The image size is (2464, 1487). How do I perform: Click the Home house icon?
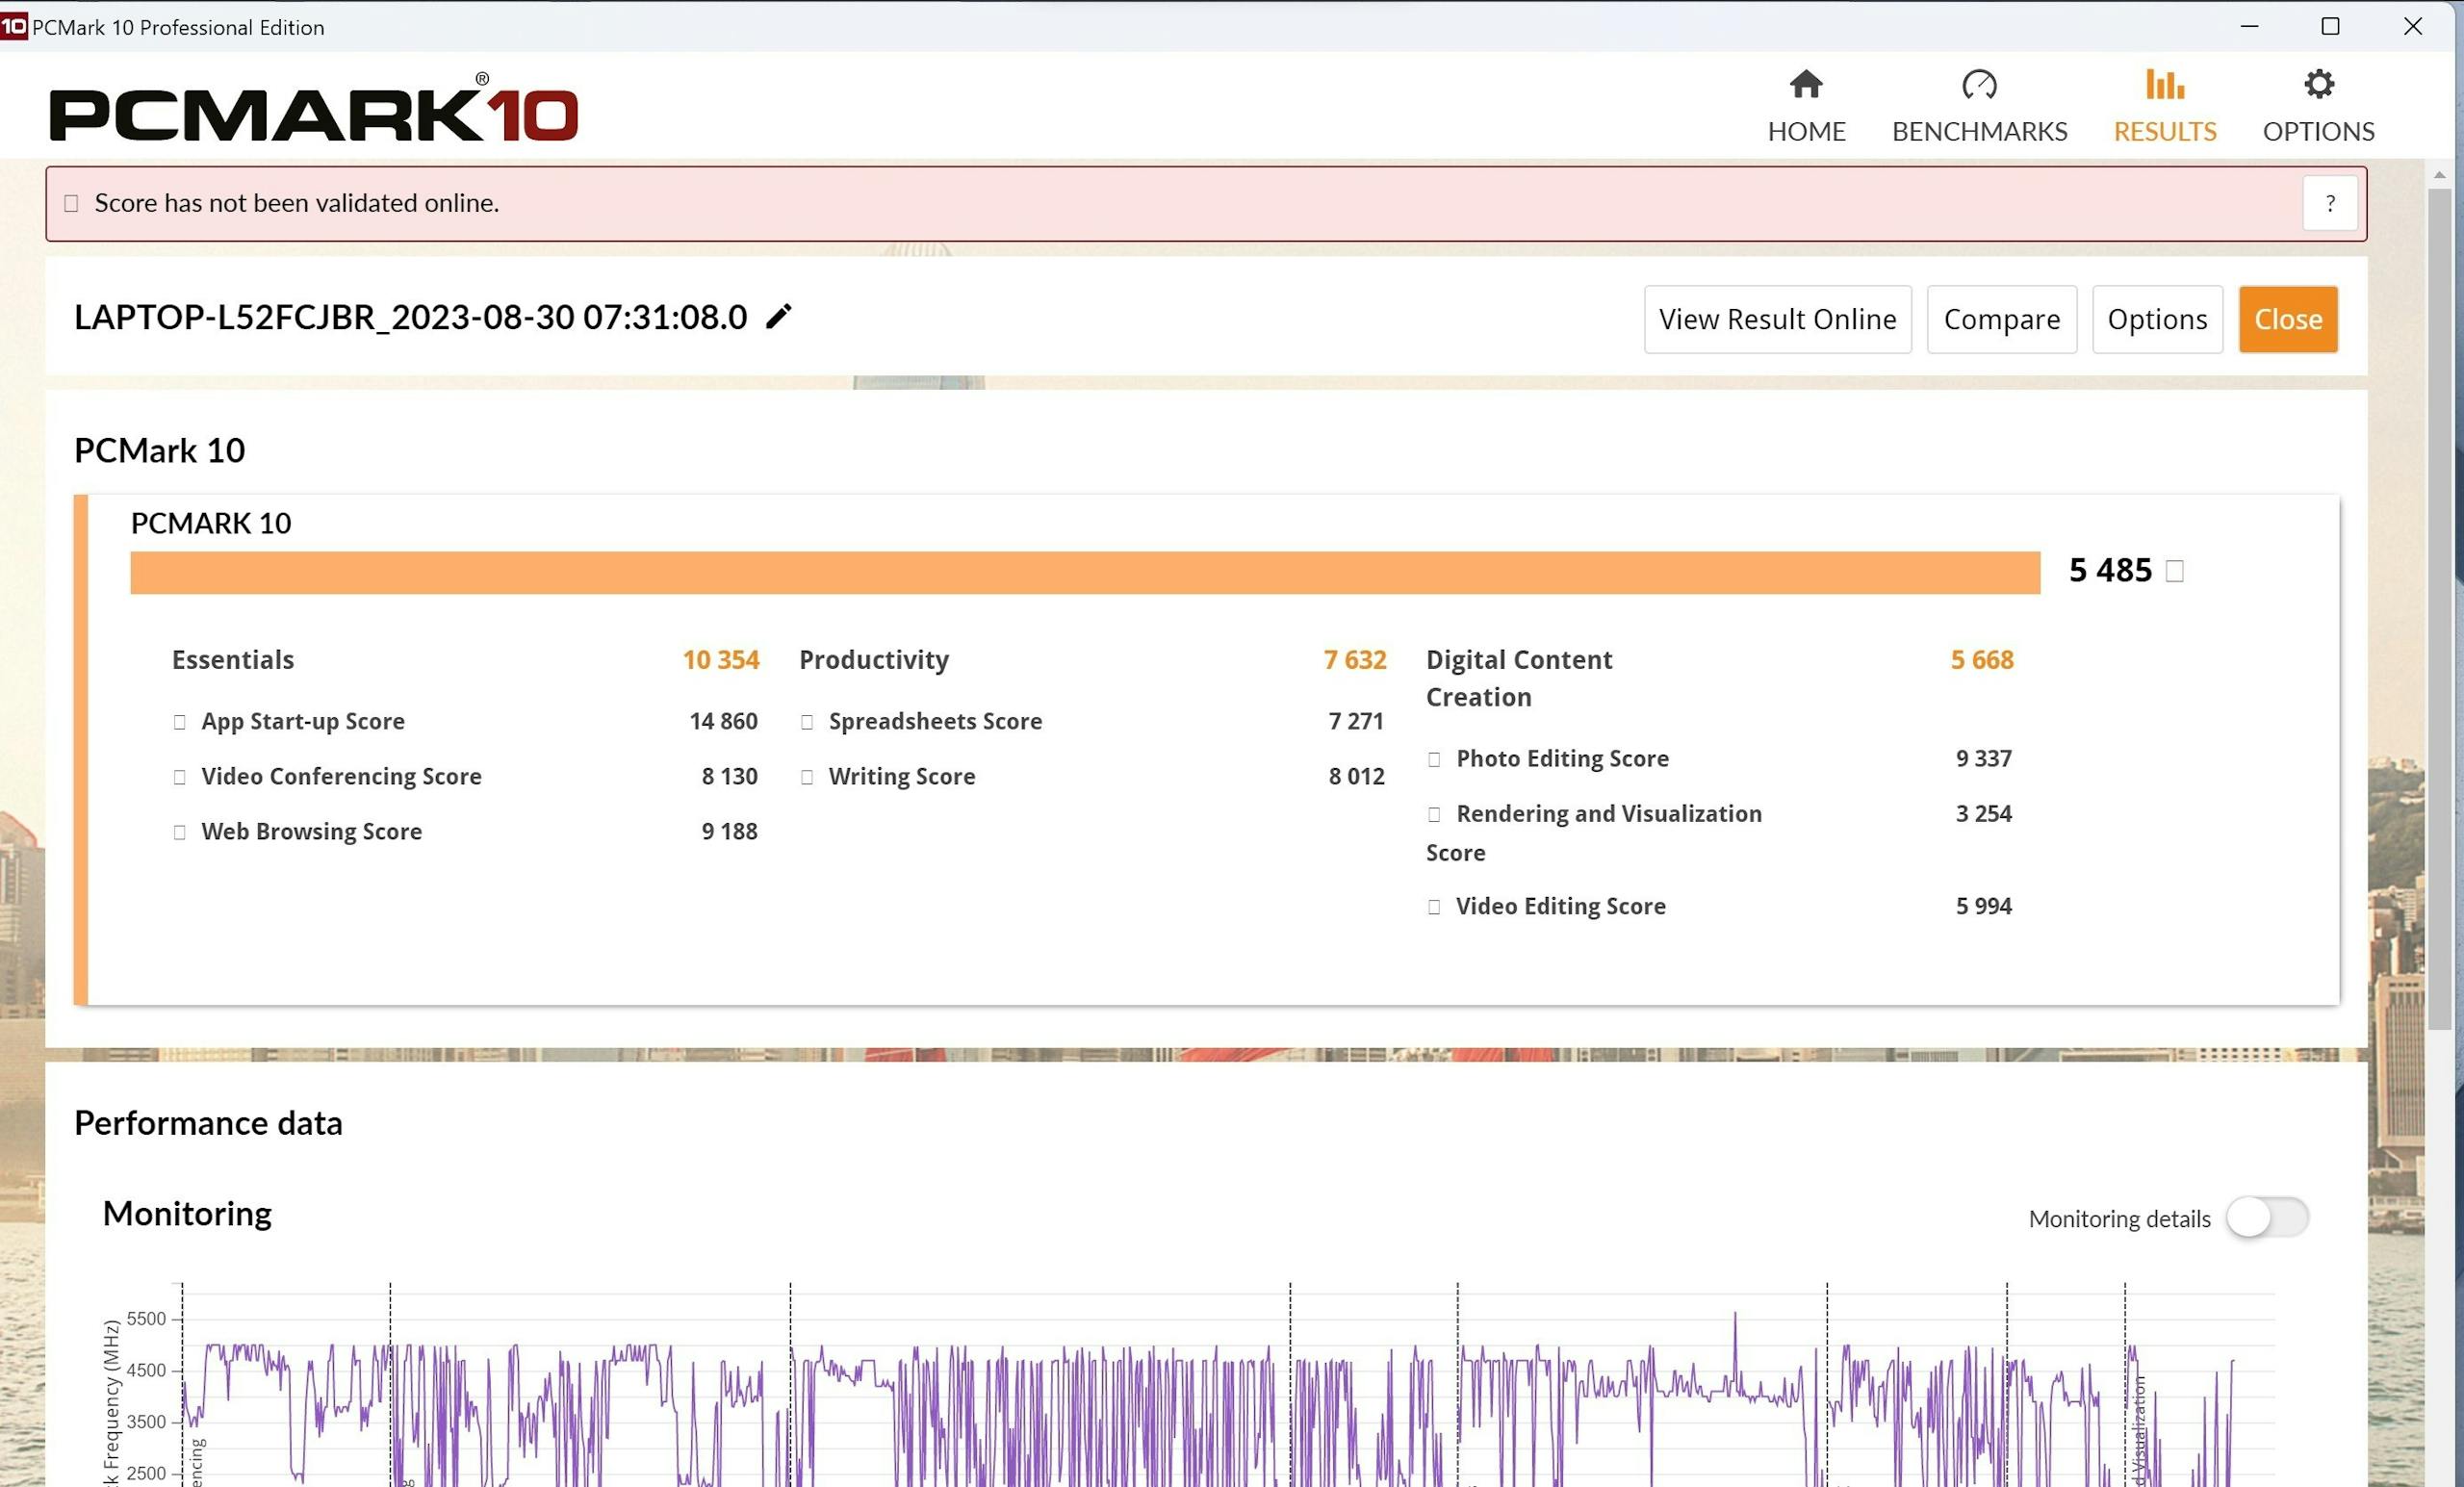(1805, 84)
